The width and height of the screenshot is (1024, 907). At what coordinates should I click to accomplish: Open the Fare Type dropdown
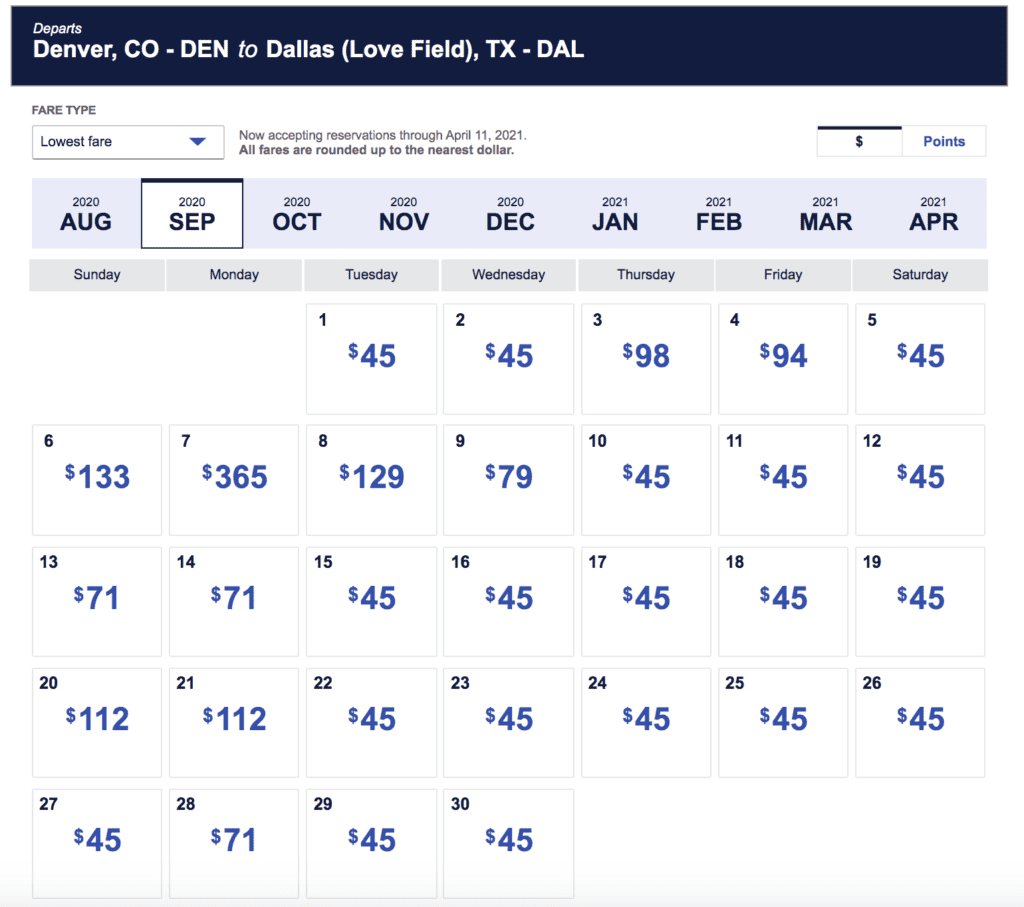pos(128,142)
